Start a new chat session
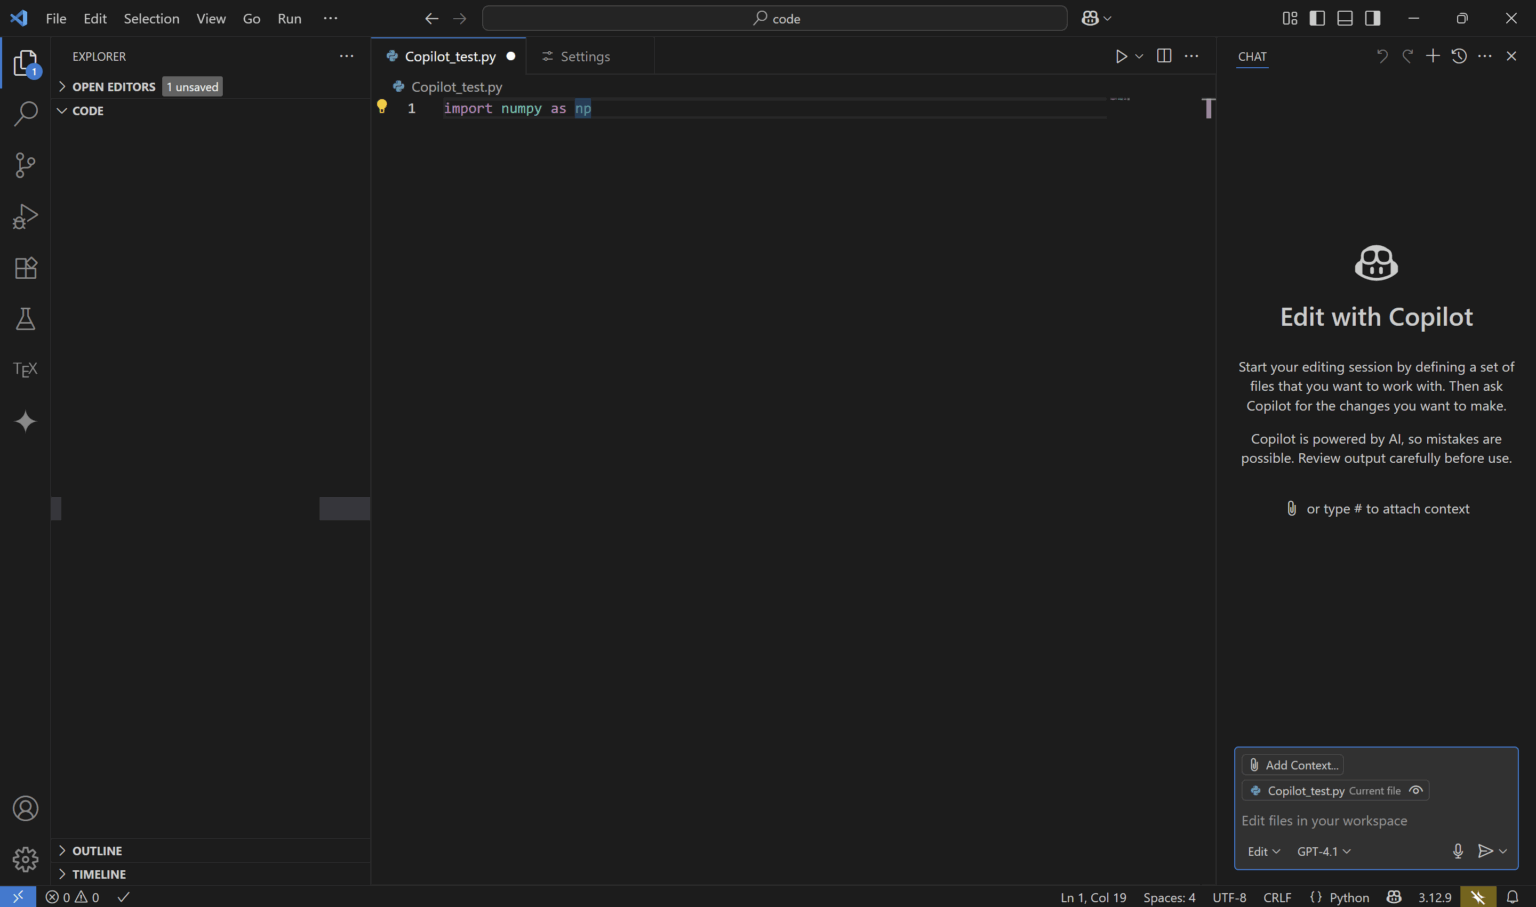The image size is (1536, 907). coord(1433,56)
